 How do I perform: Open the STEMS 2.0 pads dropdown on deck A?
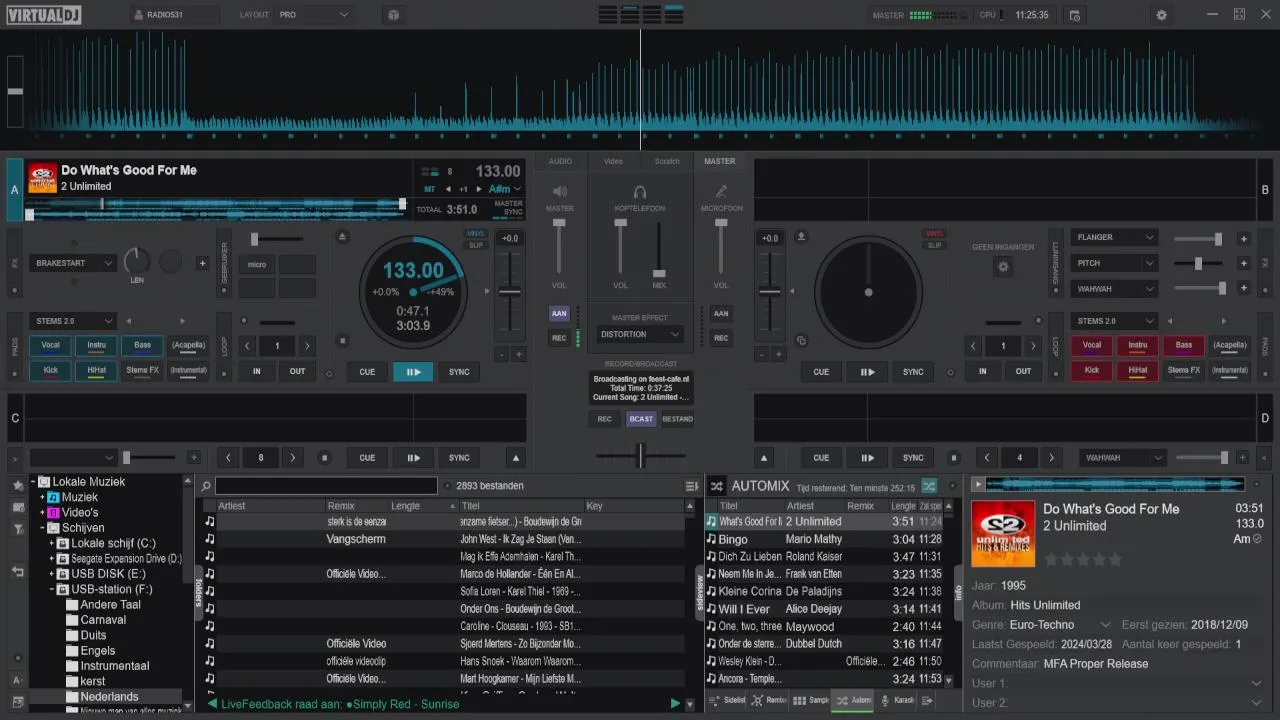[73, 321]
